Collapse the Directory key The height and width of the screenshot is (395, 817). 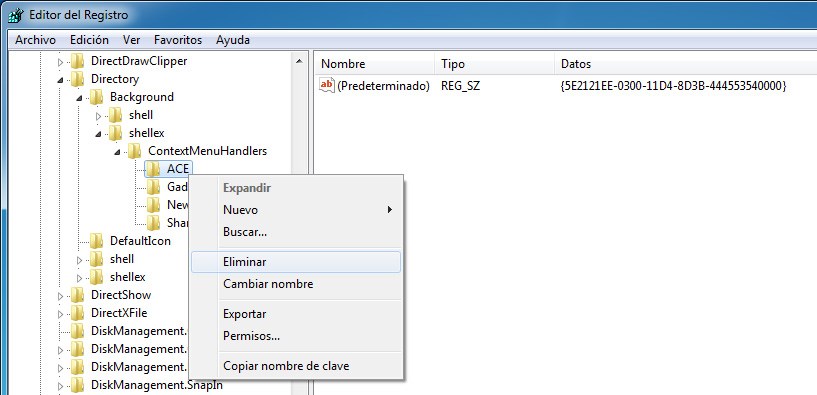60,80
